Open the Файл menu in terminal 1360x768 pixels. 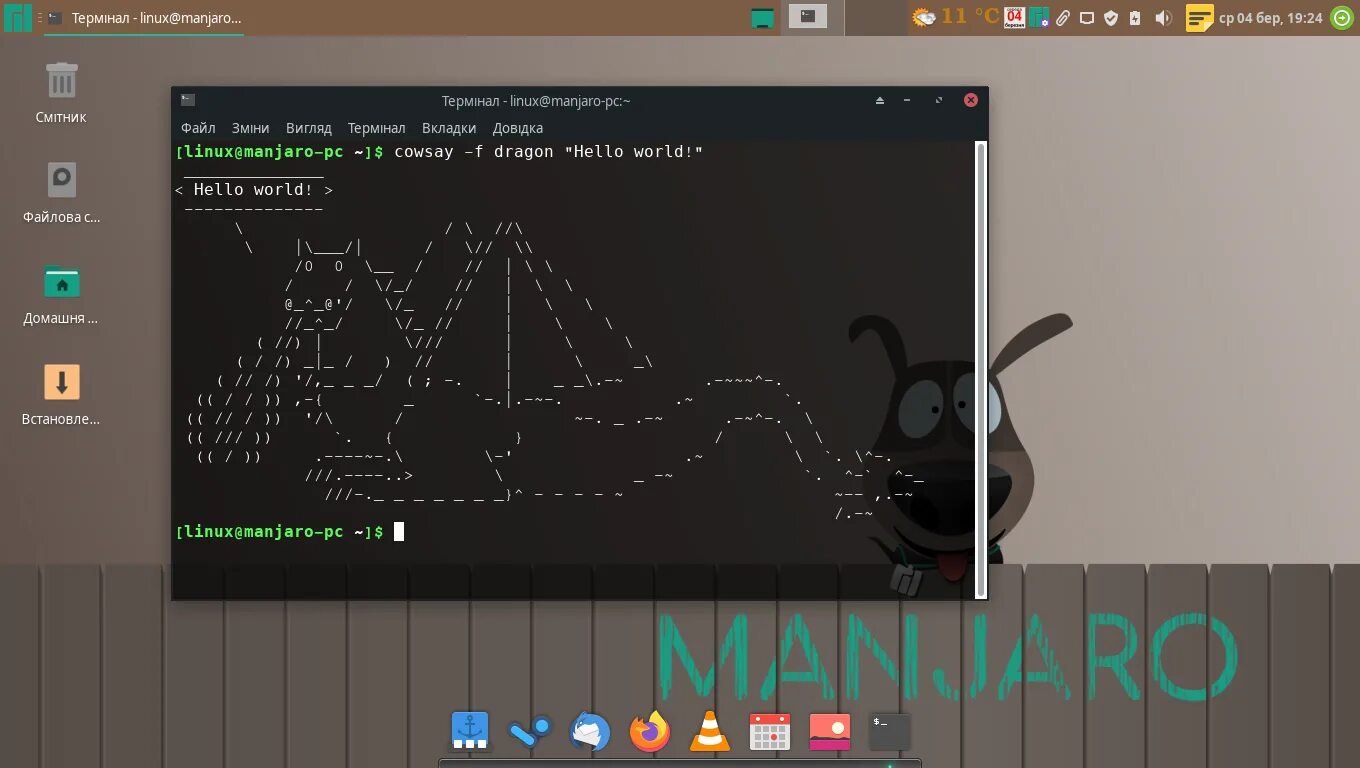click(x=198, y=128)
